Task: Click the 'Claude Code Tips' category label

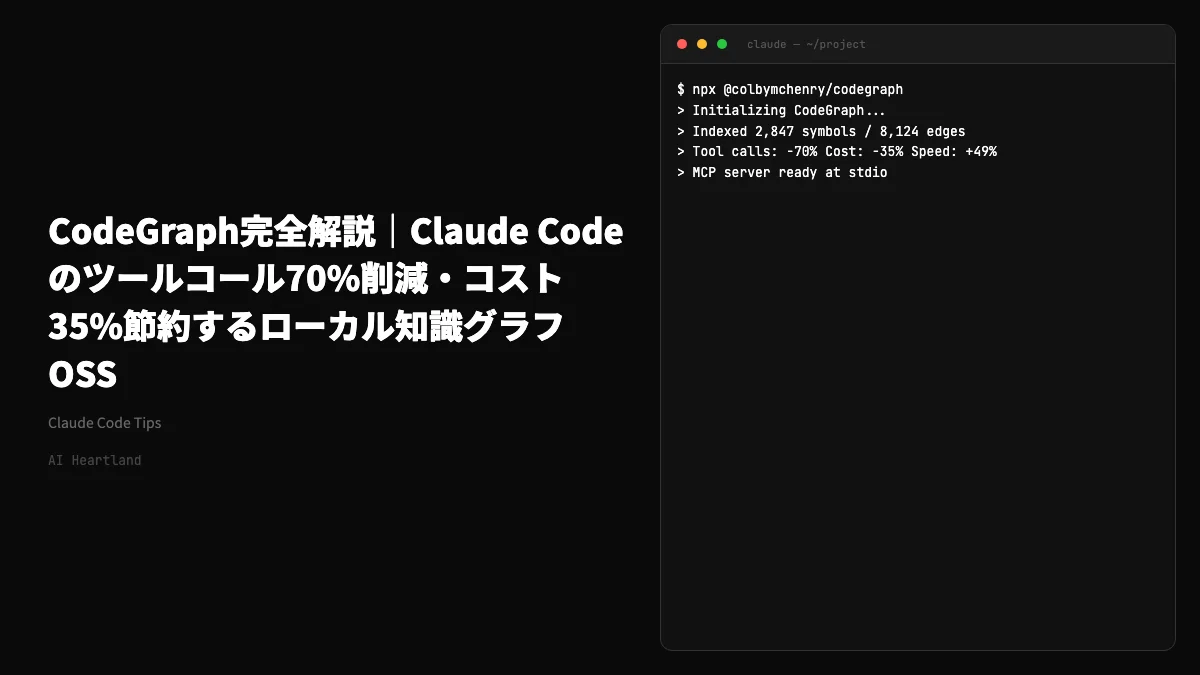Action: point(105,423)
